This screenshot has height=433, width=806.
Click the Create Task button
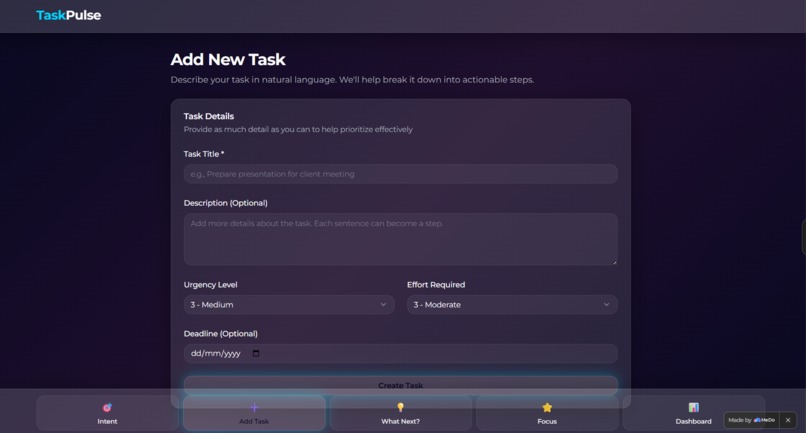(400, 385)
